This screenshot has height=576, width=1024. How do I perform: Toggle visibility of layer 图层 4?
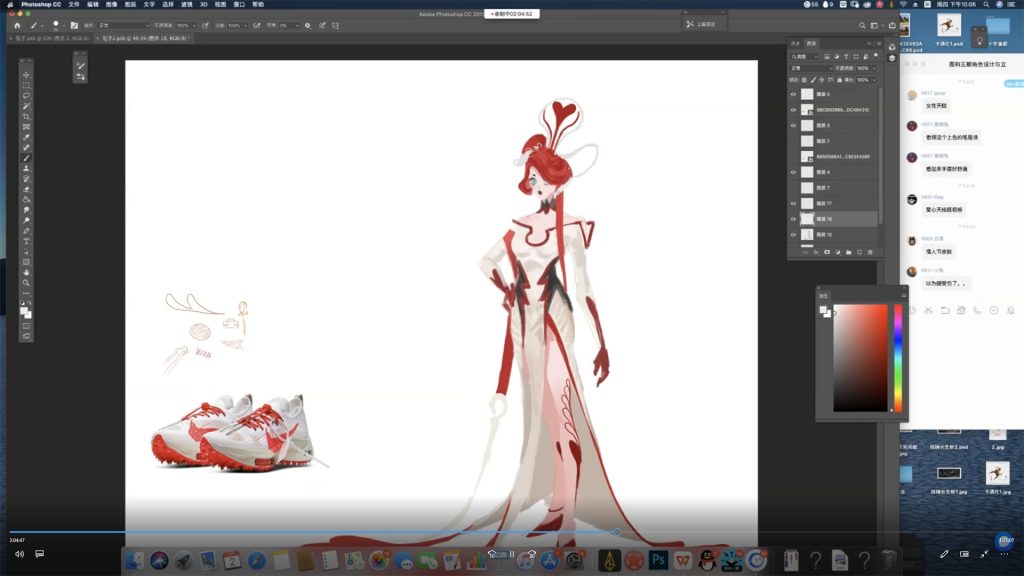pyautogui.click(x=794, y=172)
